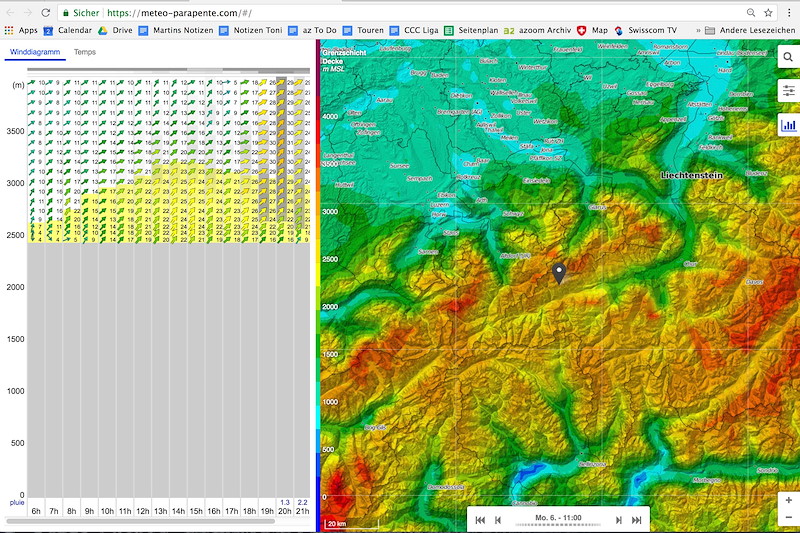Open the layer settings sliders icon

788,91
